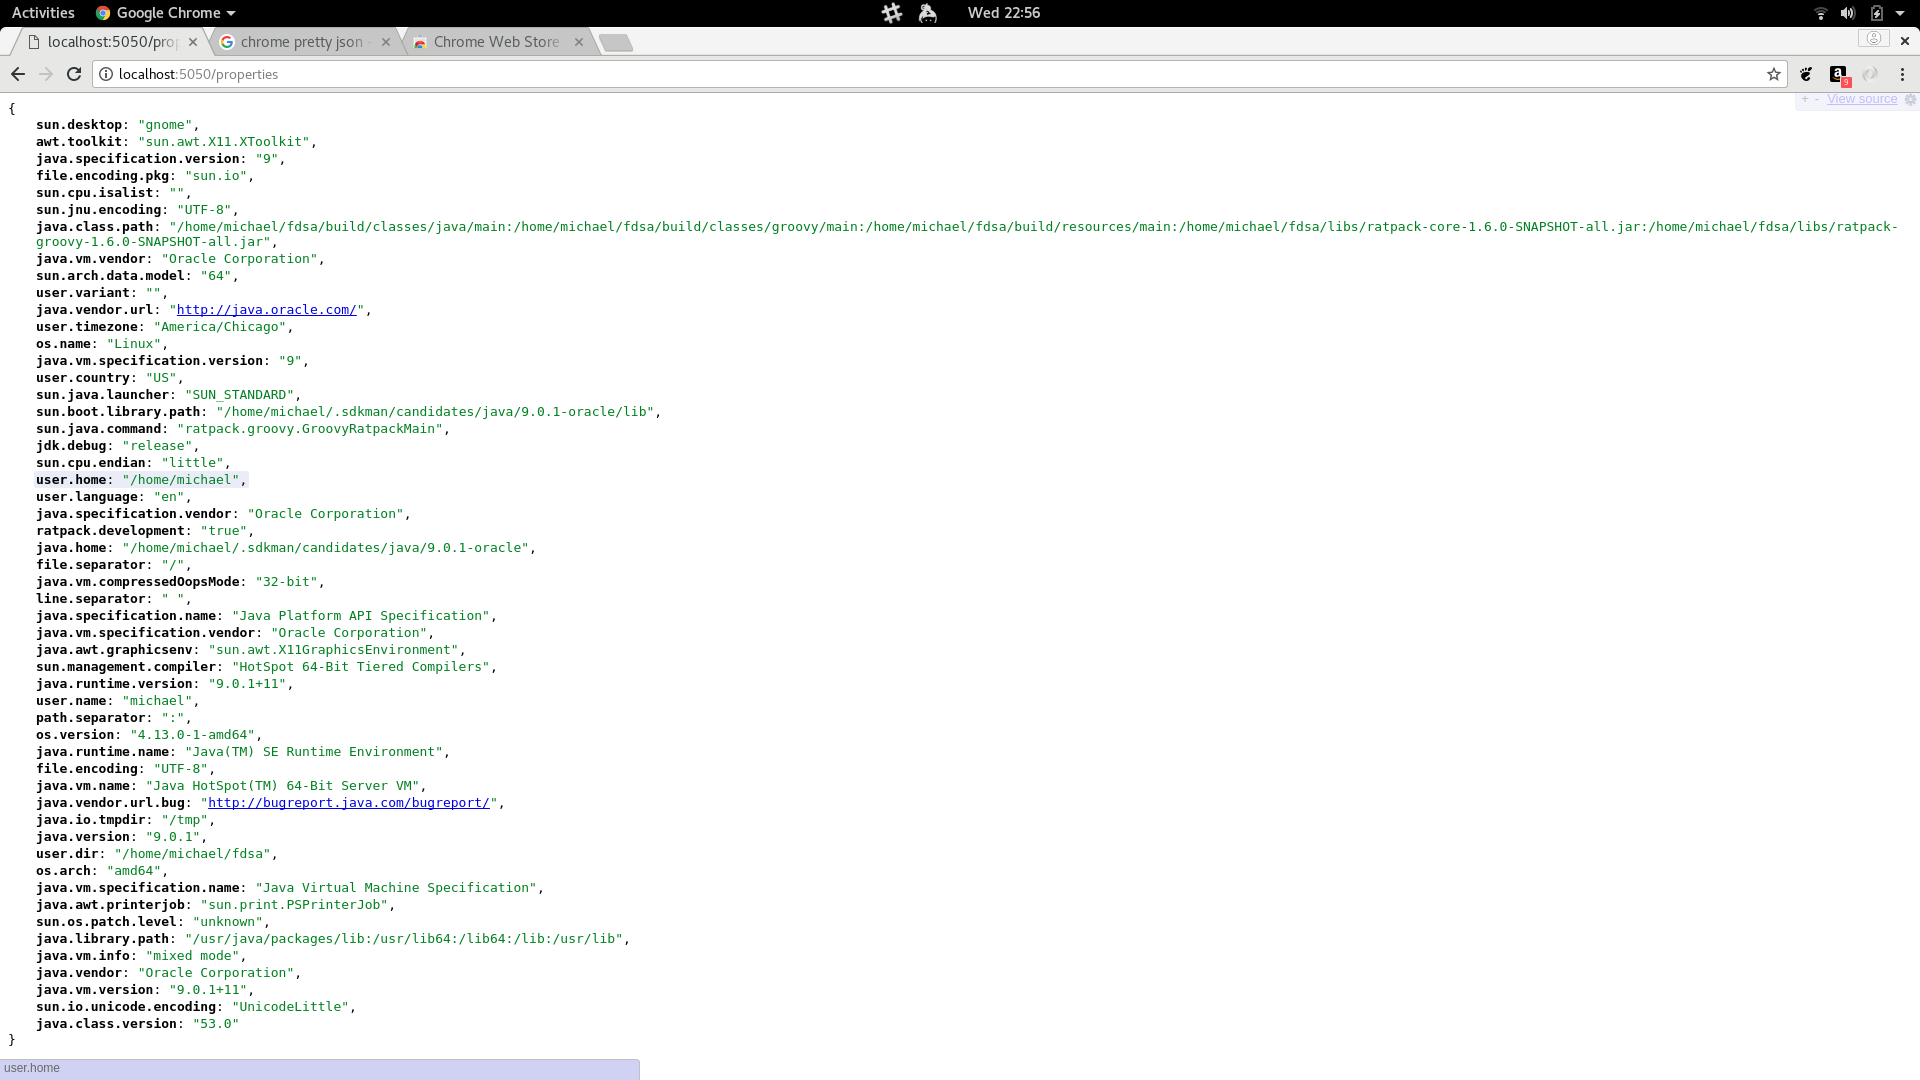Click the os.name key
Viewport: 1920px width, 1080px height.
click(63, 344)
